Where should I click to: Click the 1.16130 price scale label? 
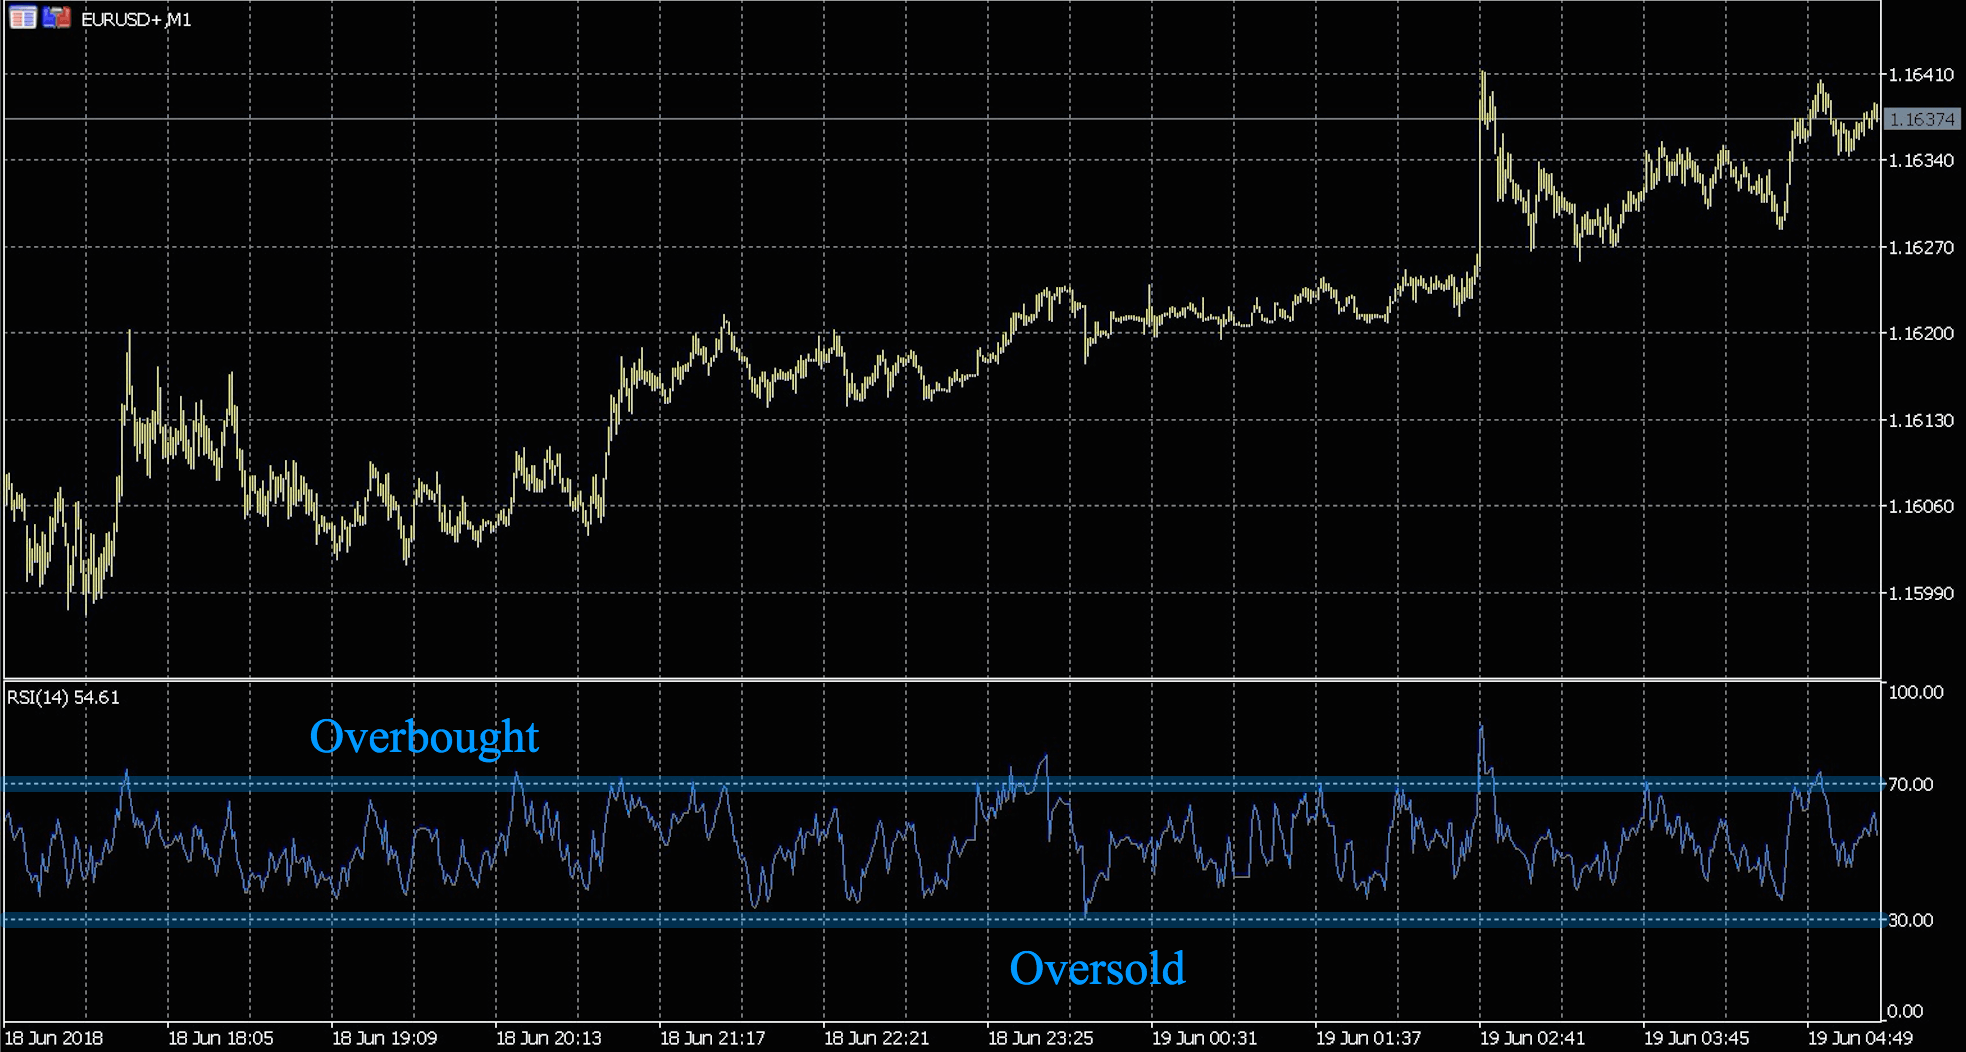click(1921, 421)
